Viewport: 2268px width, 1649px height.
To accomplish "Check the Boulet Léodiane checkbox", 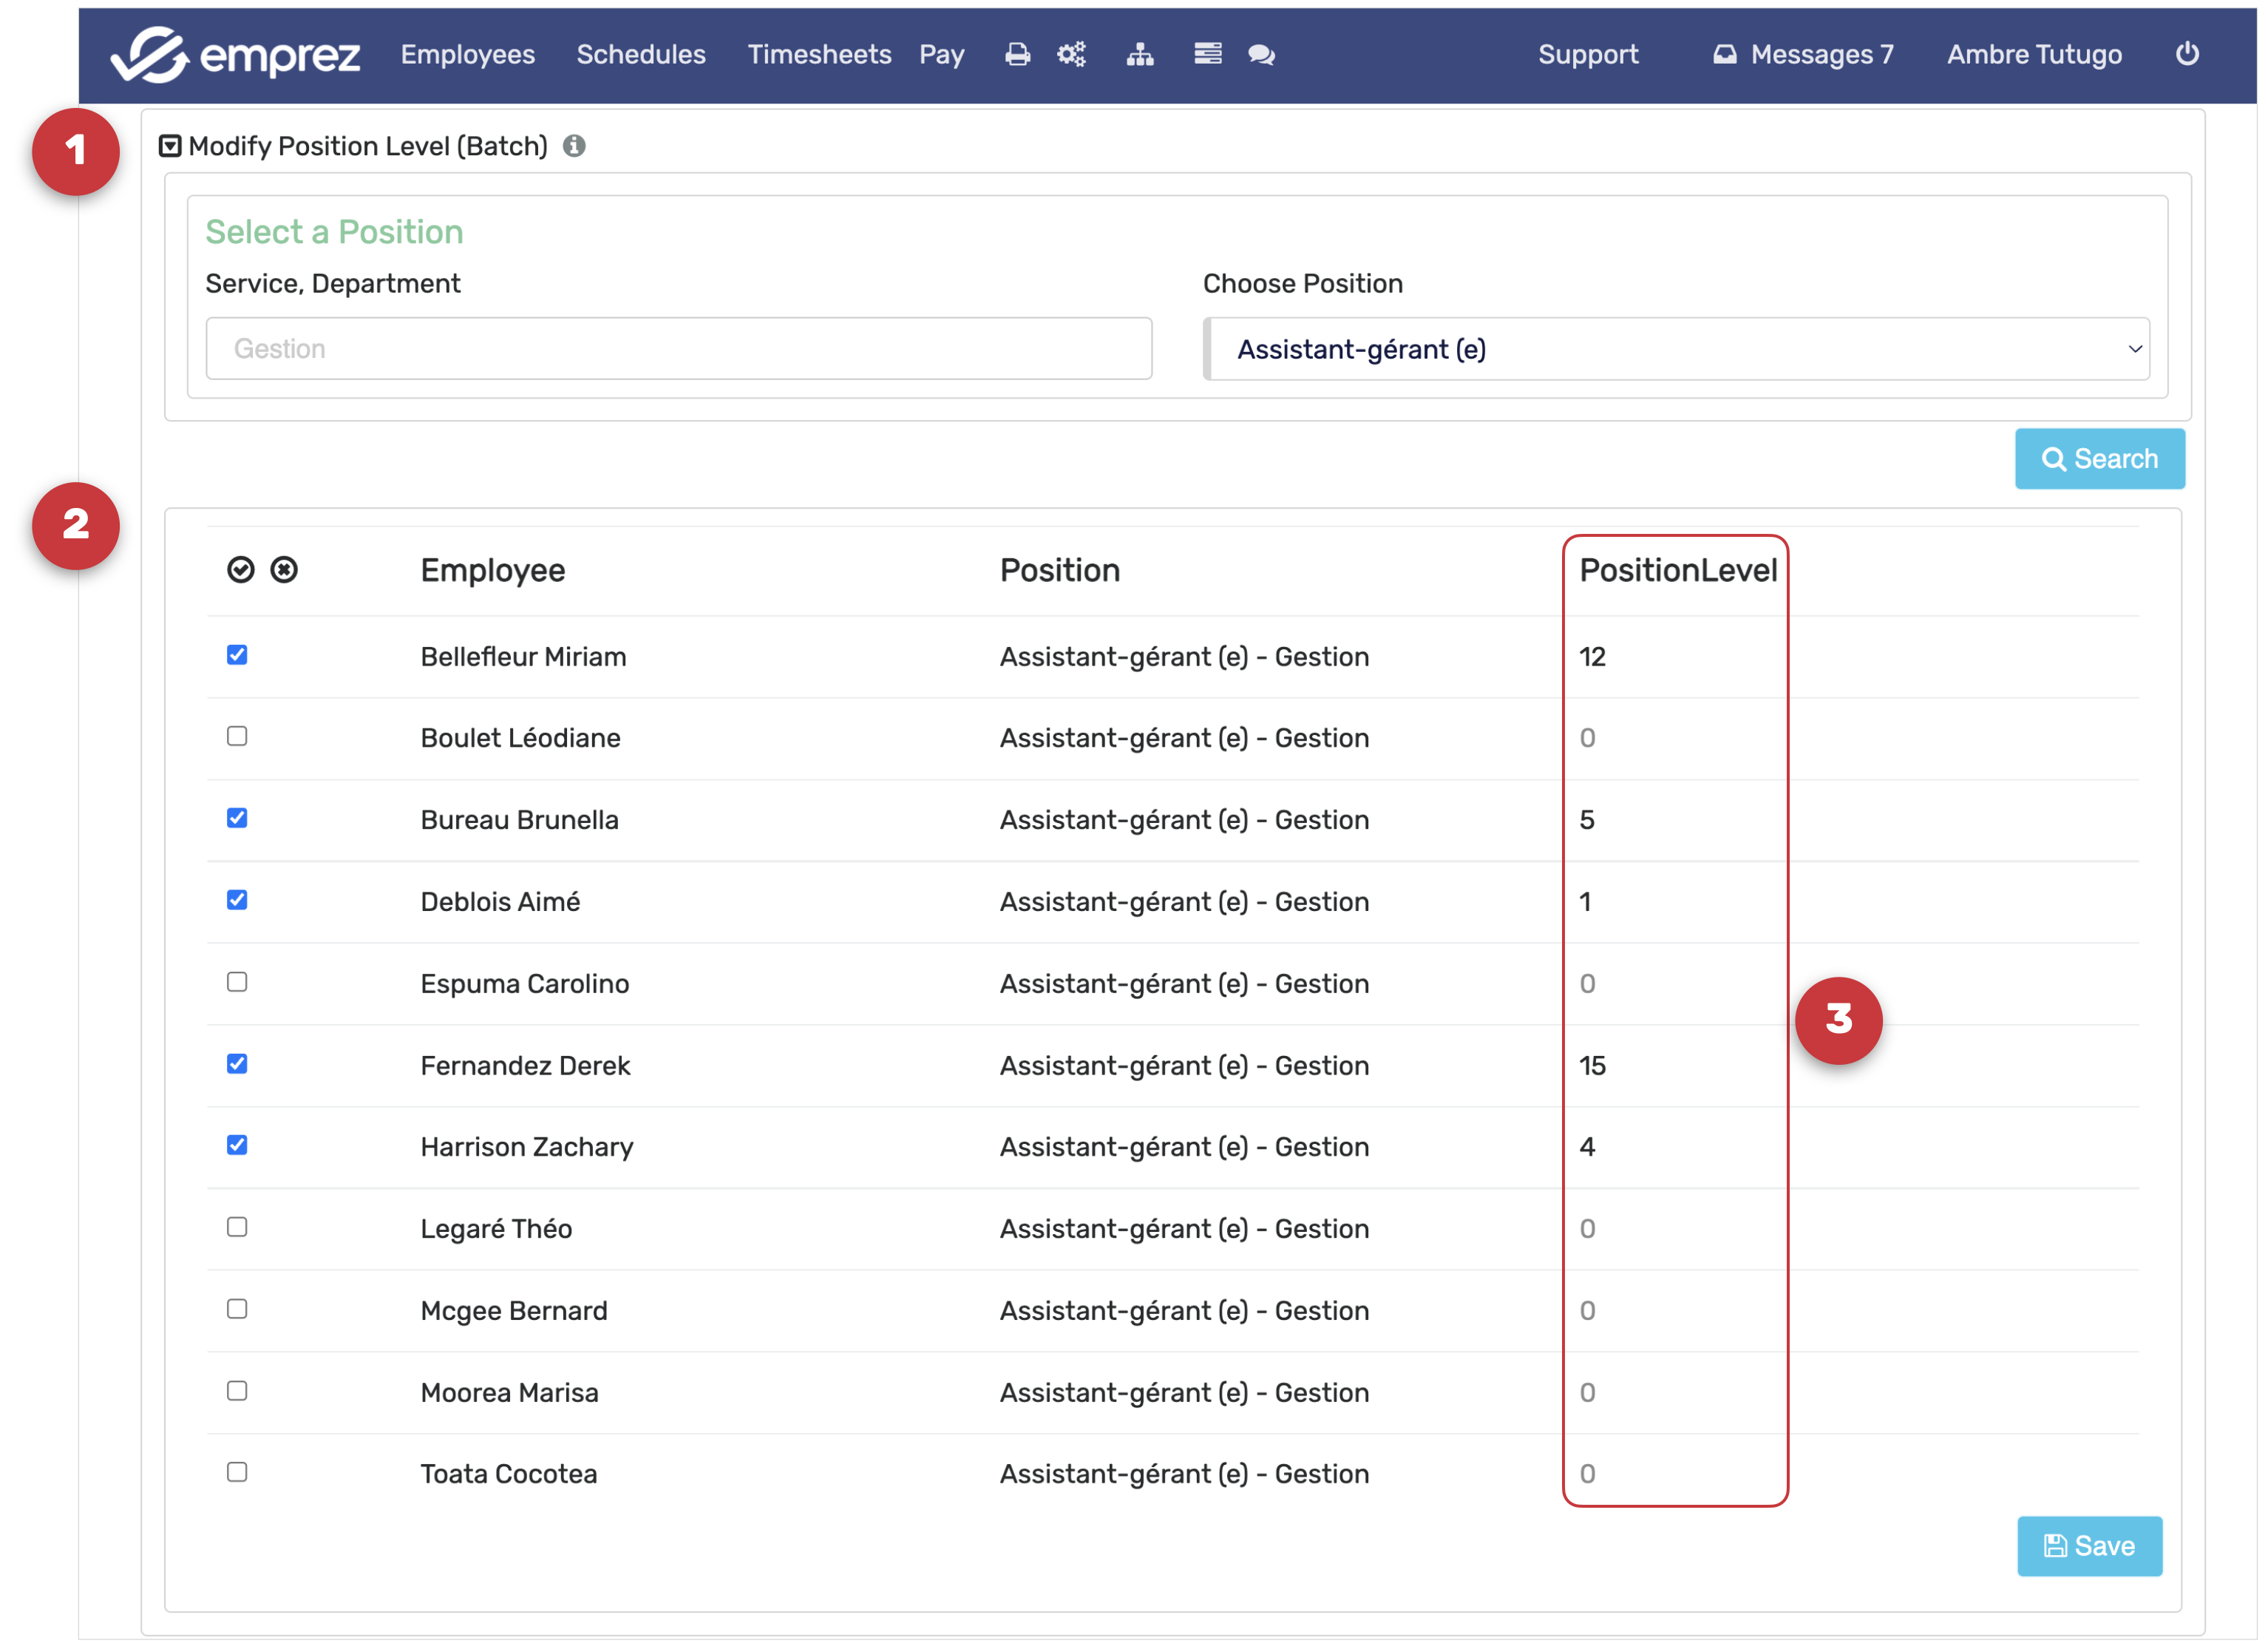I will pos(237,737).
